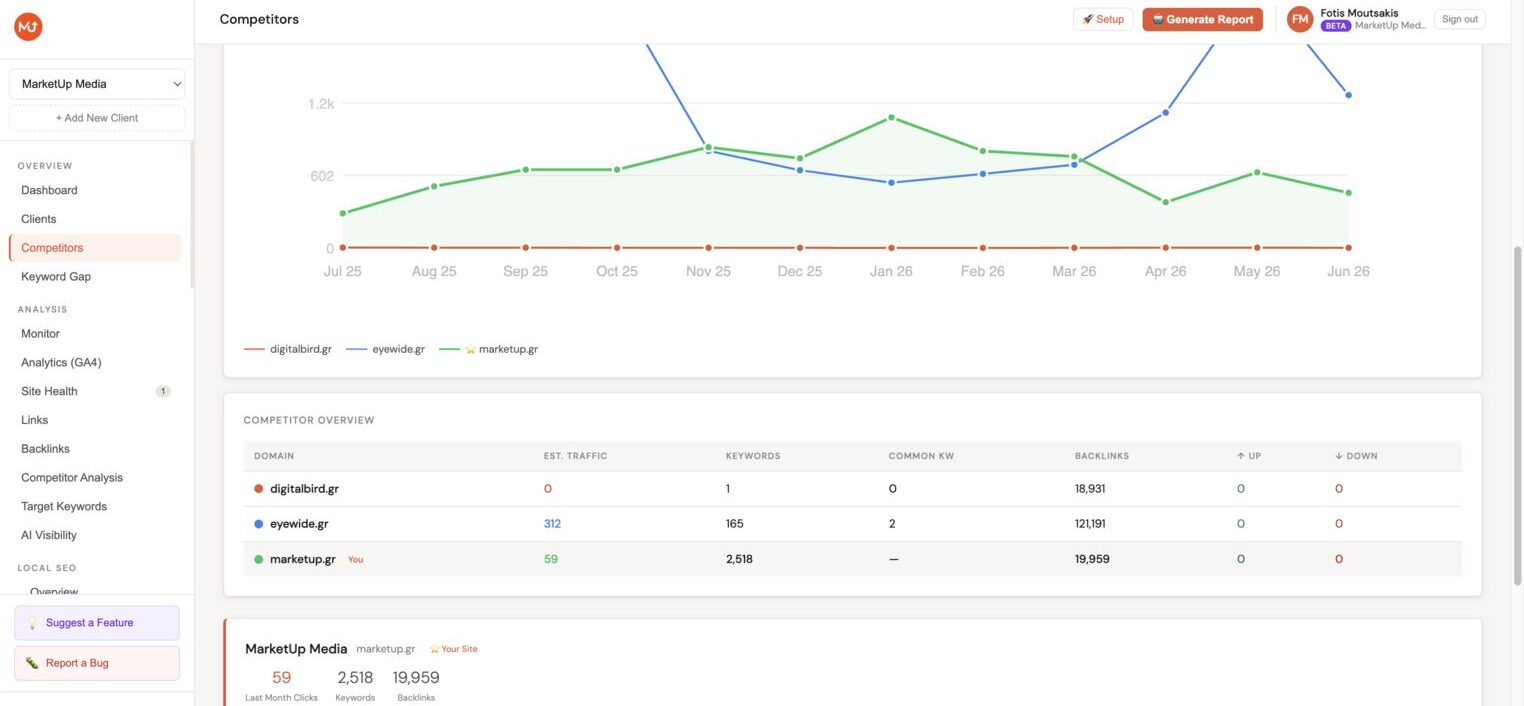Click the Site Health badge showing 1
This screenshot has width=1524, height=706.
(163, 391)
